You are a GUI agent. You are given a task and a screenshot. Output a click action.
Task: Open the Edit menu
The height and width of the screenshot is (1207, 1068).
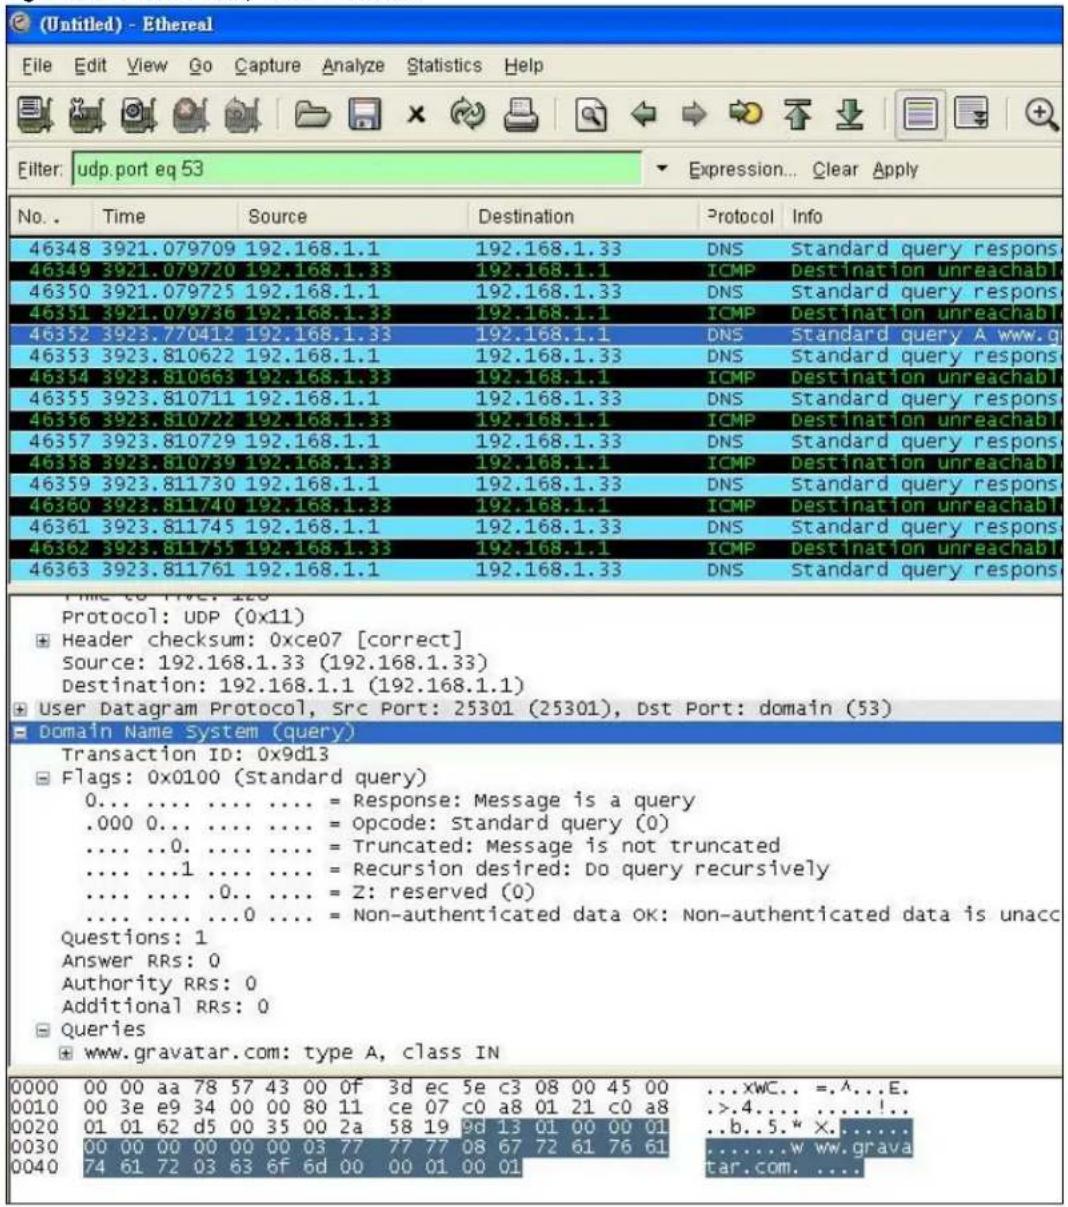90,65
